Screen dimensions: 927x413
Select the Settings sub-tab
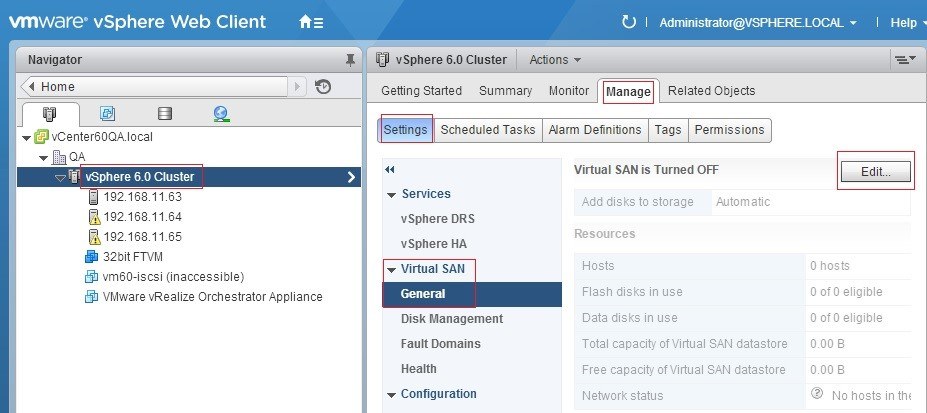click(x=405, y=130)
